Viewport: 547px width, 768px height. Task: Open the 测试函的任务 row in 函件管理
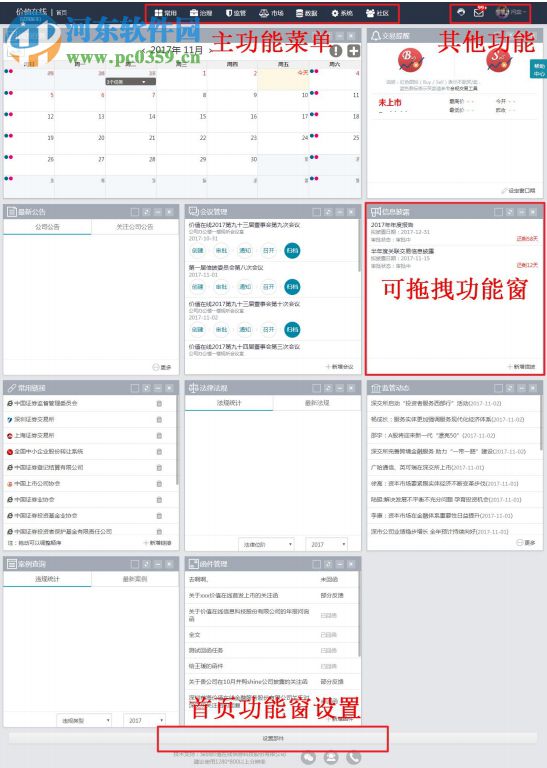(272, 650)
